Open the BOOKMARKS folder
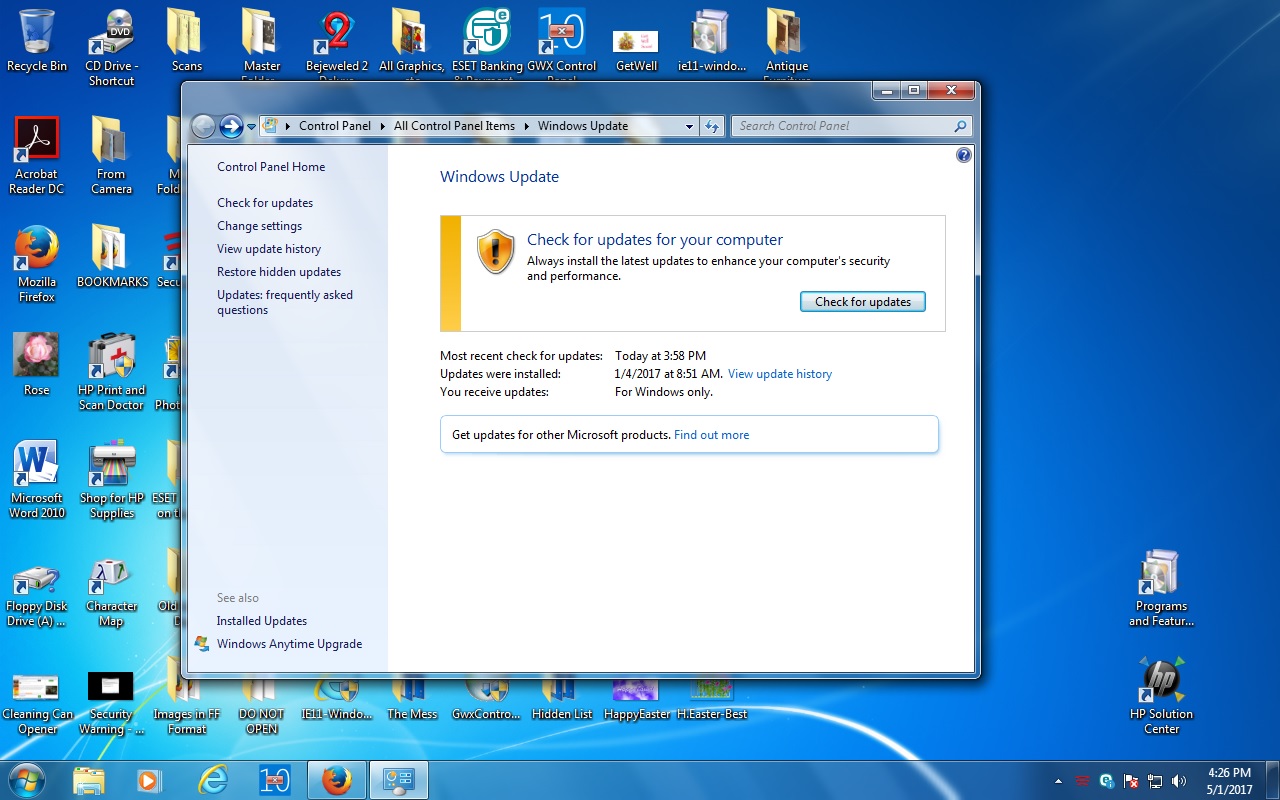The height and width of the screenshot is (800, 1280). [112, 256]
